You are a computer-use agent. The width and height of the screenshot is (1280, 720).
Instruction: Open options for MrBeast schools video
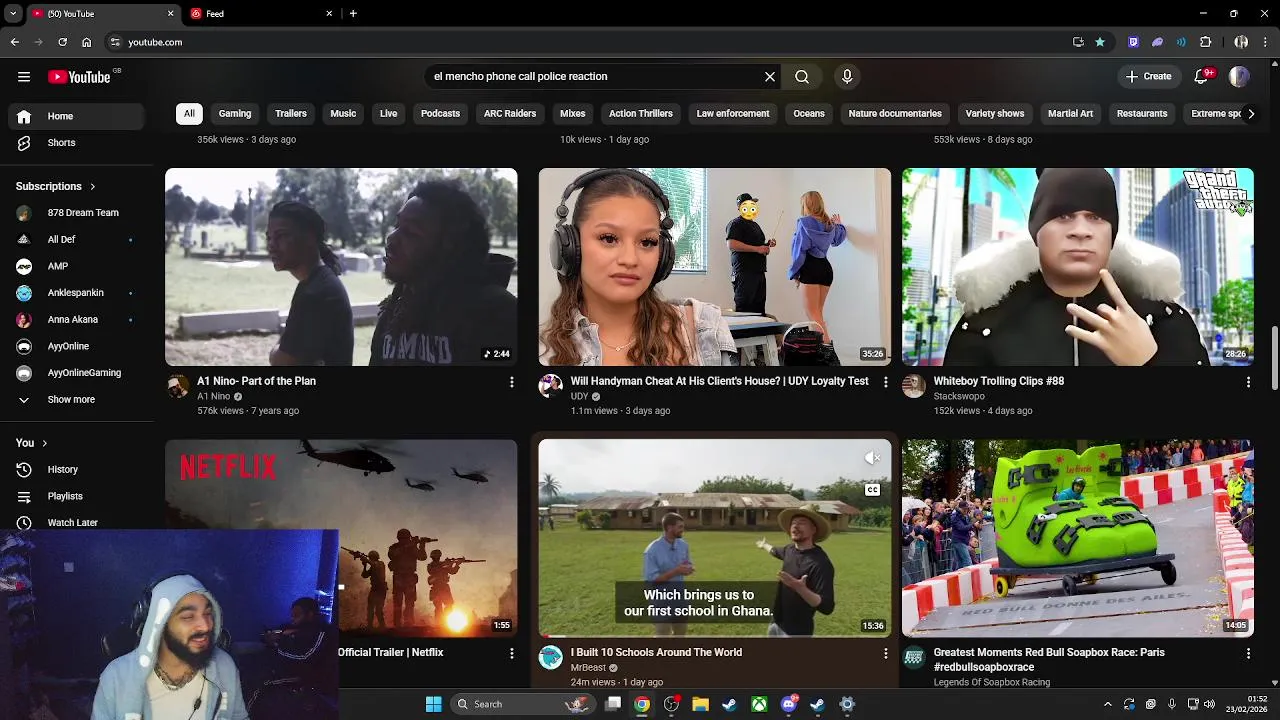point(885,653)
